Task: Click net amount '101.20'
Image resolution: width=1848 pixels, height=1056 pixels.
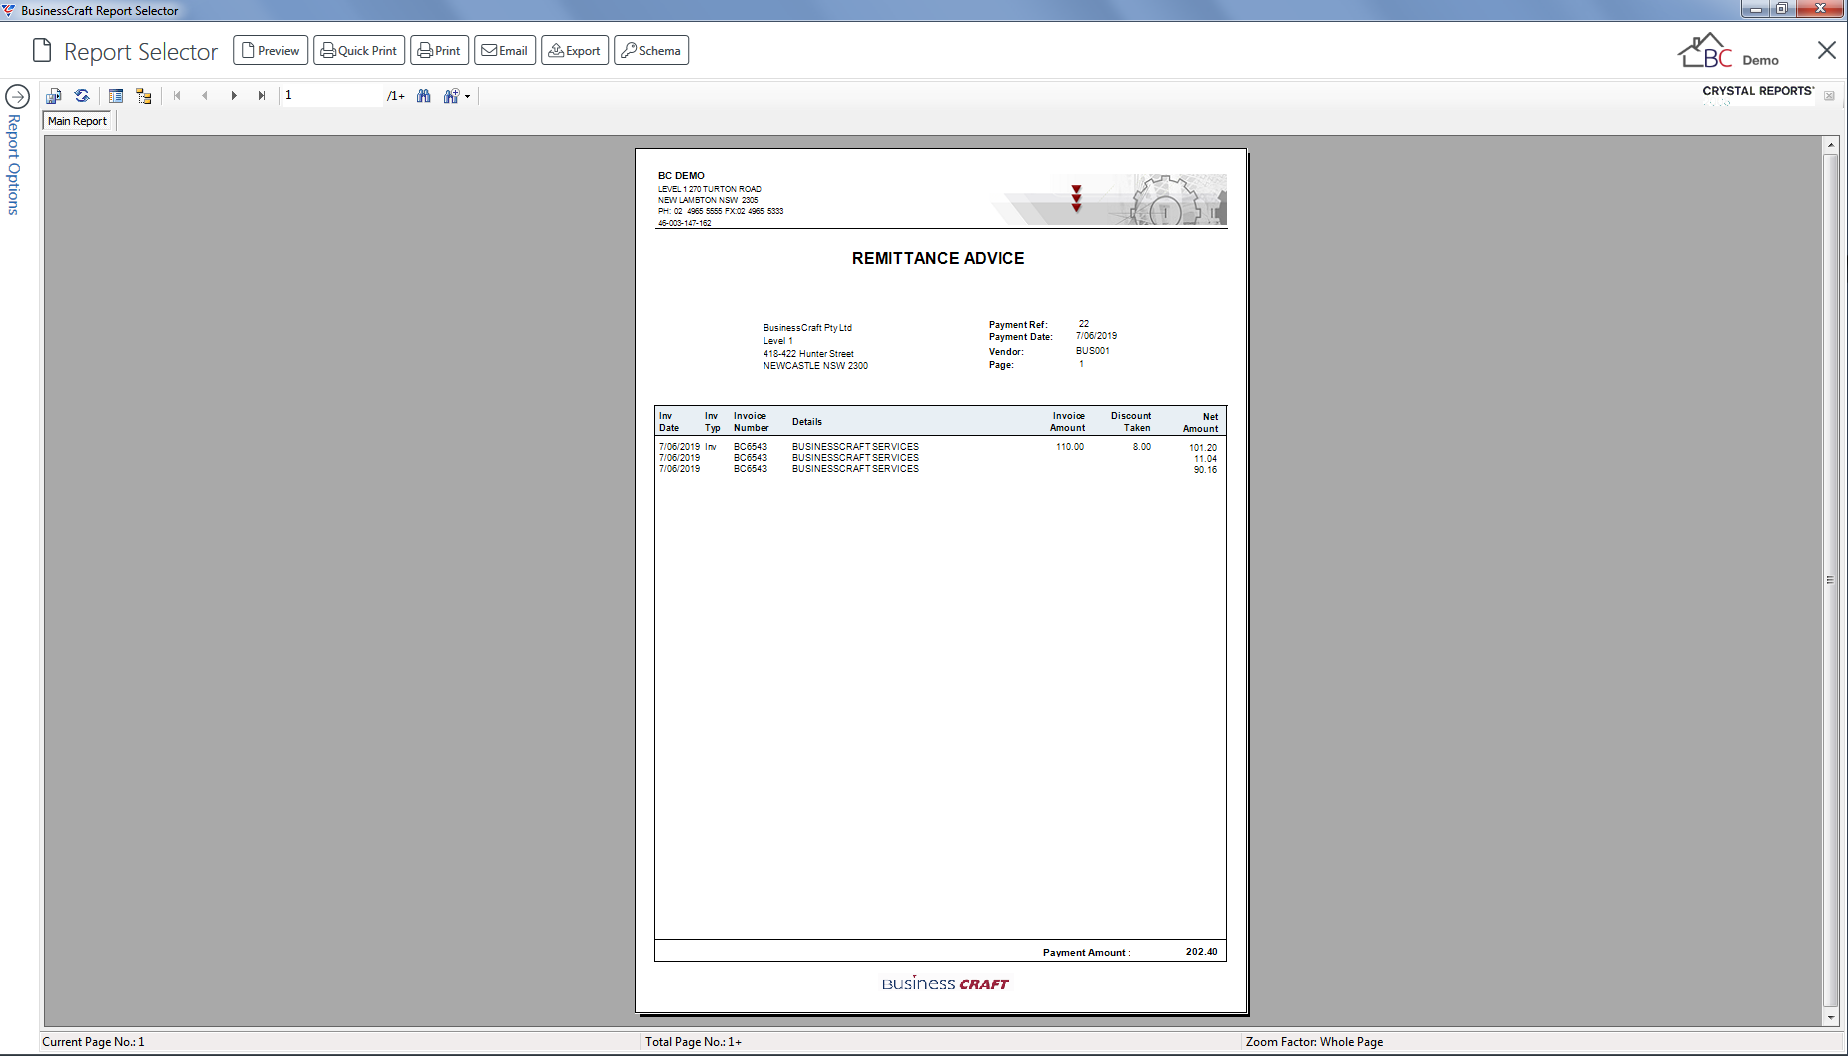Action: (x=1203, y=448)
